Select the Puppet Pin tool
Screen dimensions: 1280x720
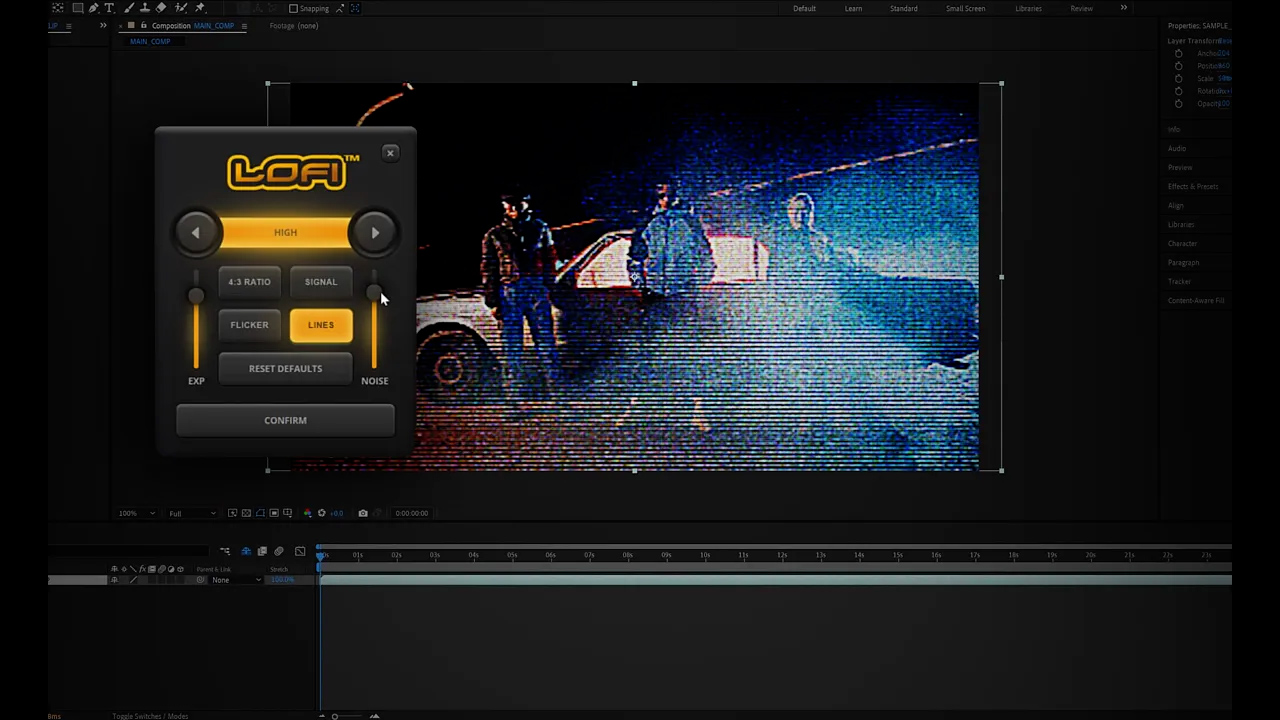[x=199, y=8]
